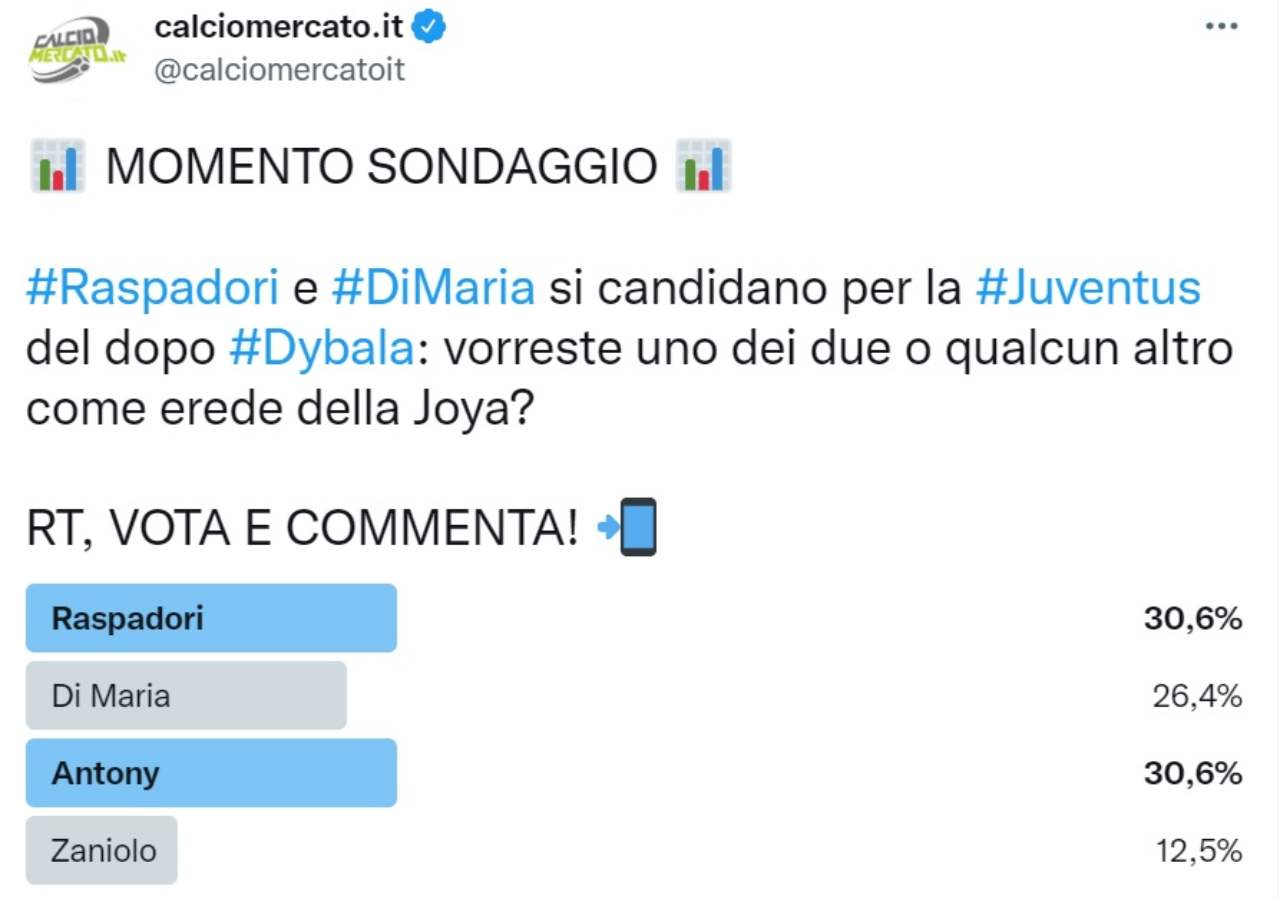Viewport: 1280px width, 899px height.
Task: Open the #Dybala hashtag
Action: point(321,347)
